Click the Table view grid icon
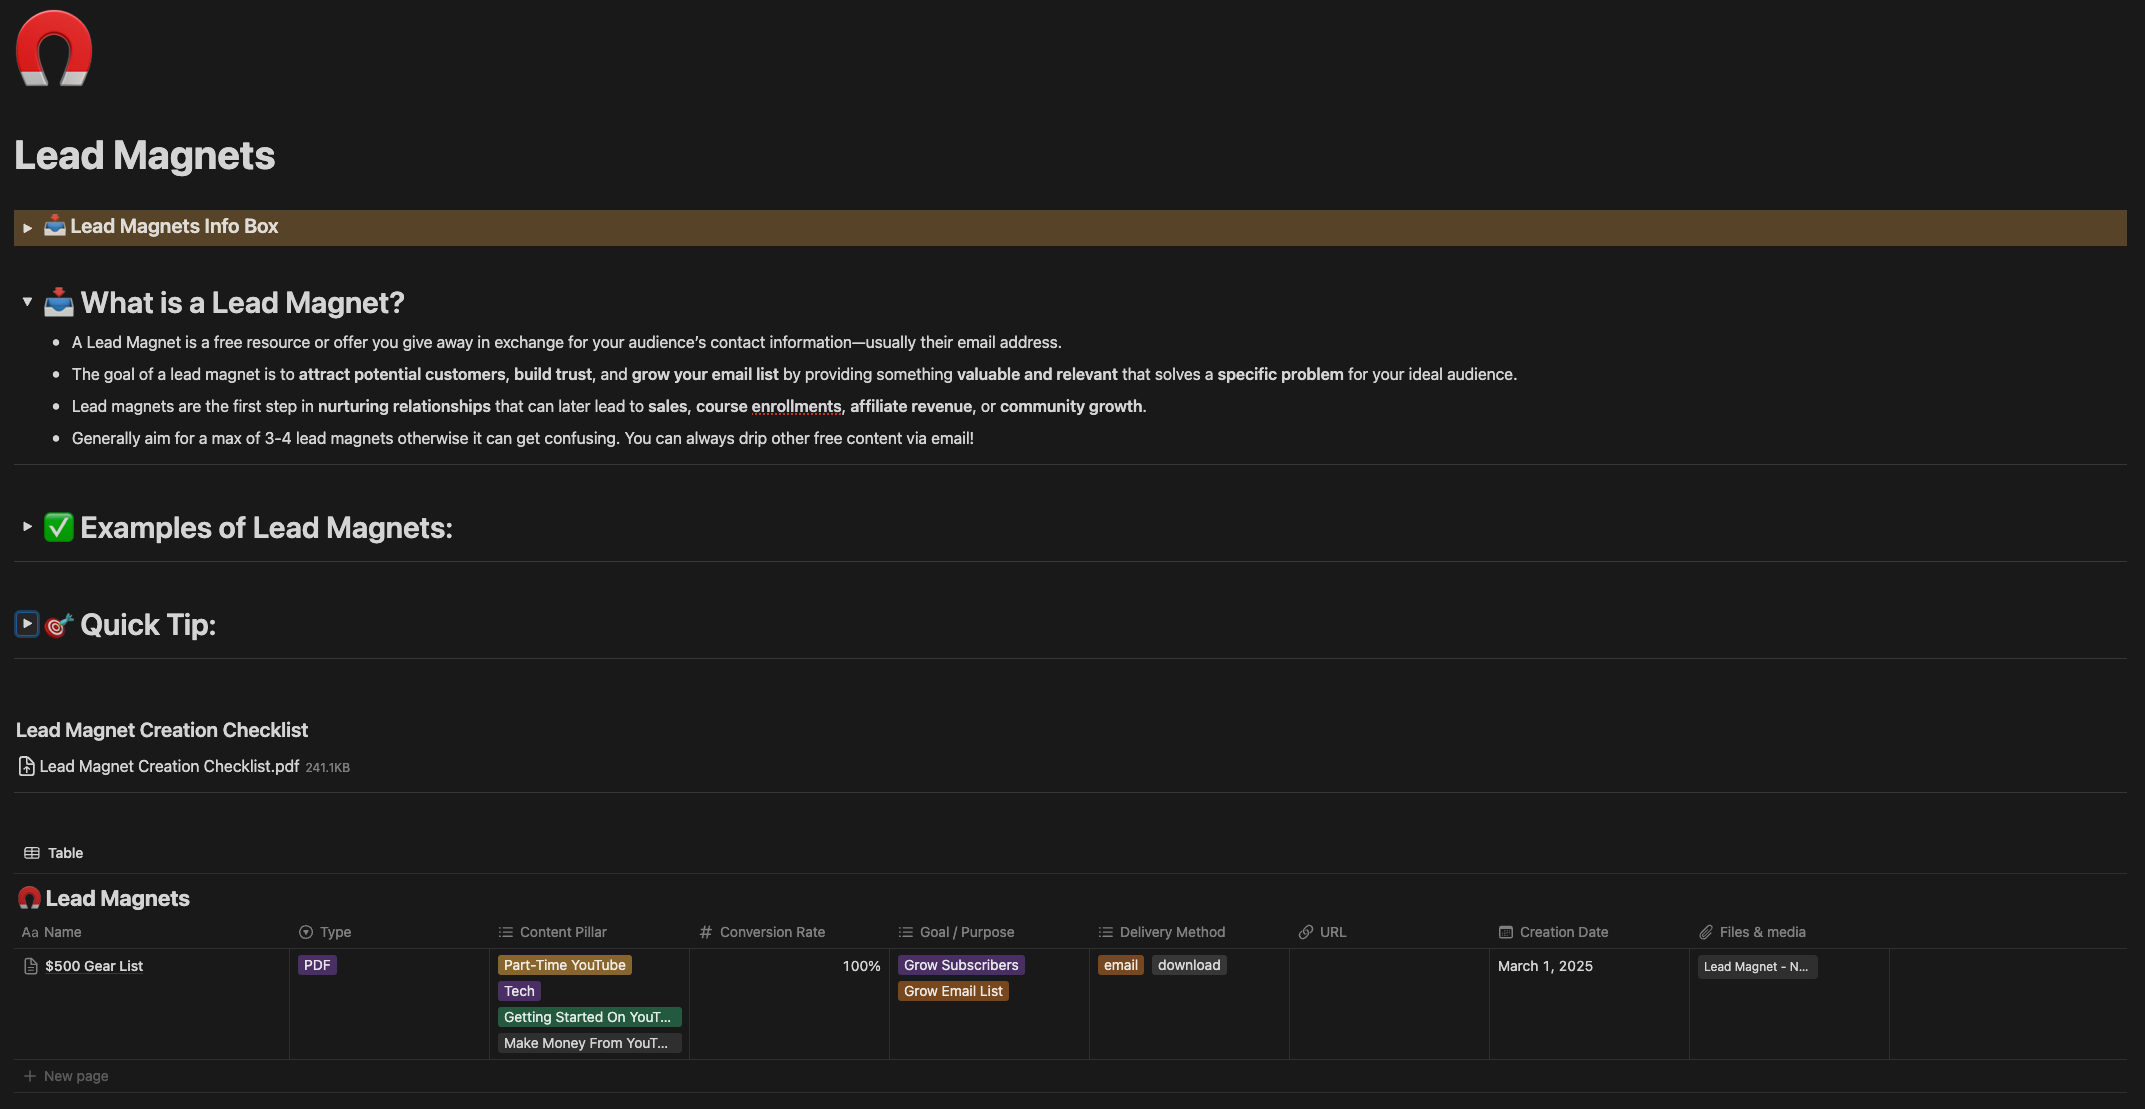This screenshot has height=1109, width=2145. [32, 853]
